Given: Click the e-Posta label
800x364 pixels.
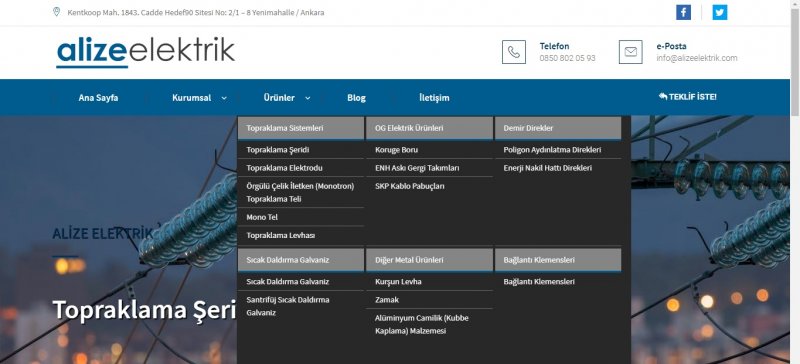Looking at the screenshot, I should 671,46.
